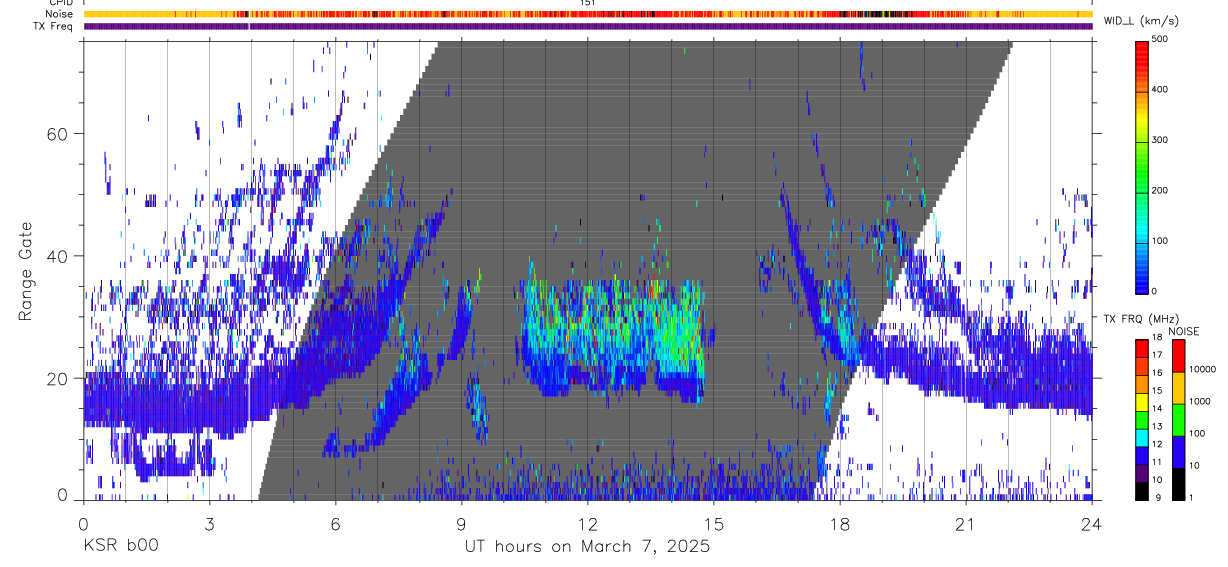Pick green segment of NOISE legend

pos(1177,420)
